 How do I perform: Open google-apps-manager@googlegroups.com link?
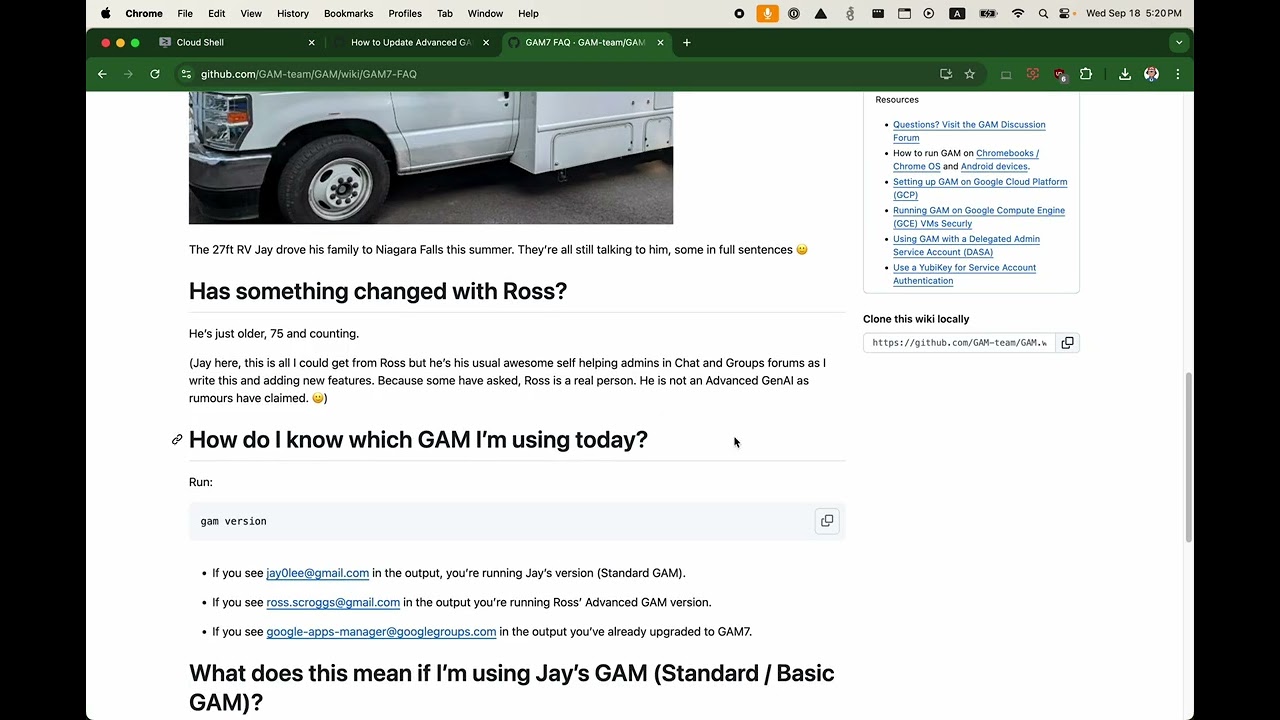(381, 631)
